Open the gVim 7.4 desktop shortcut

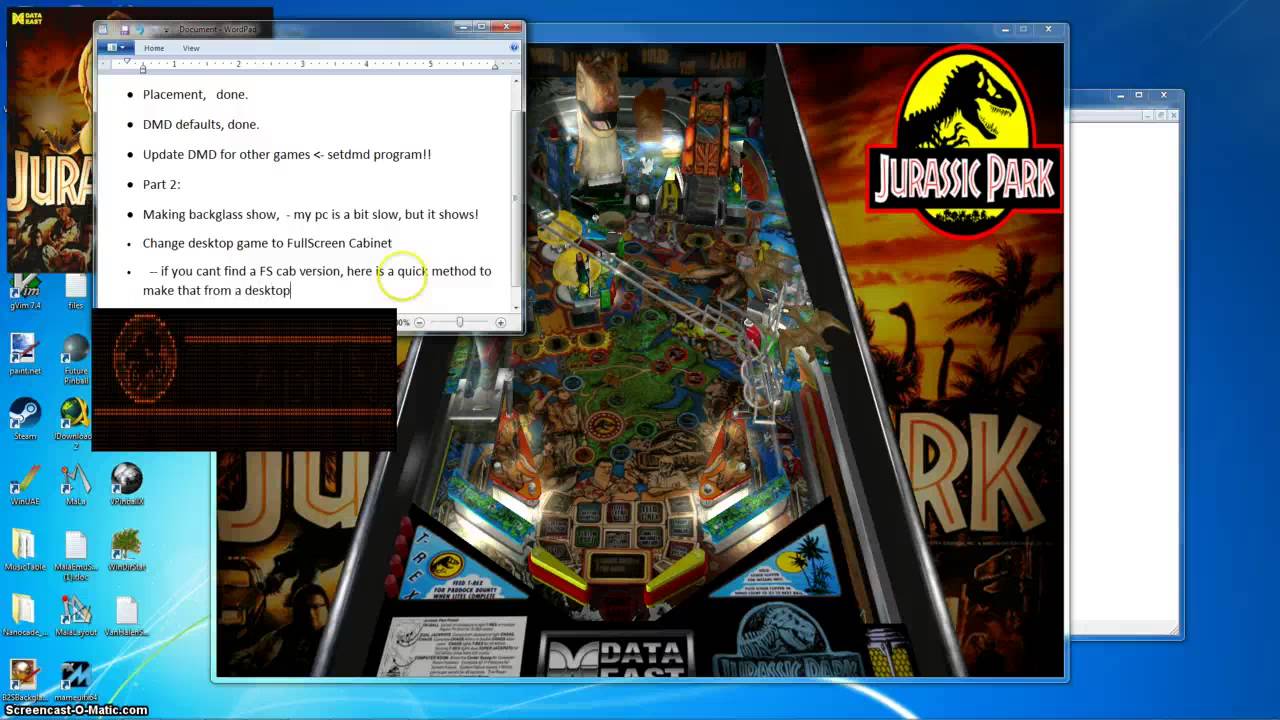[25, 288]
